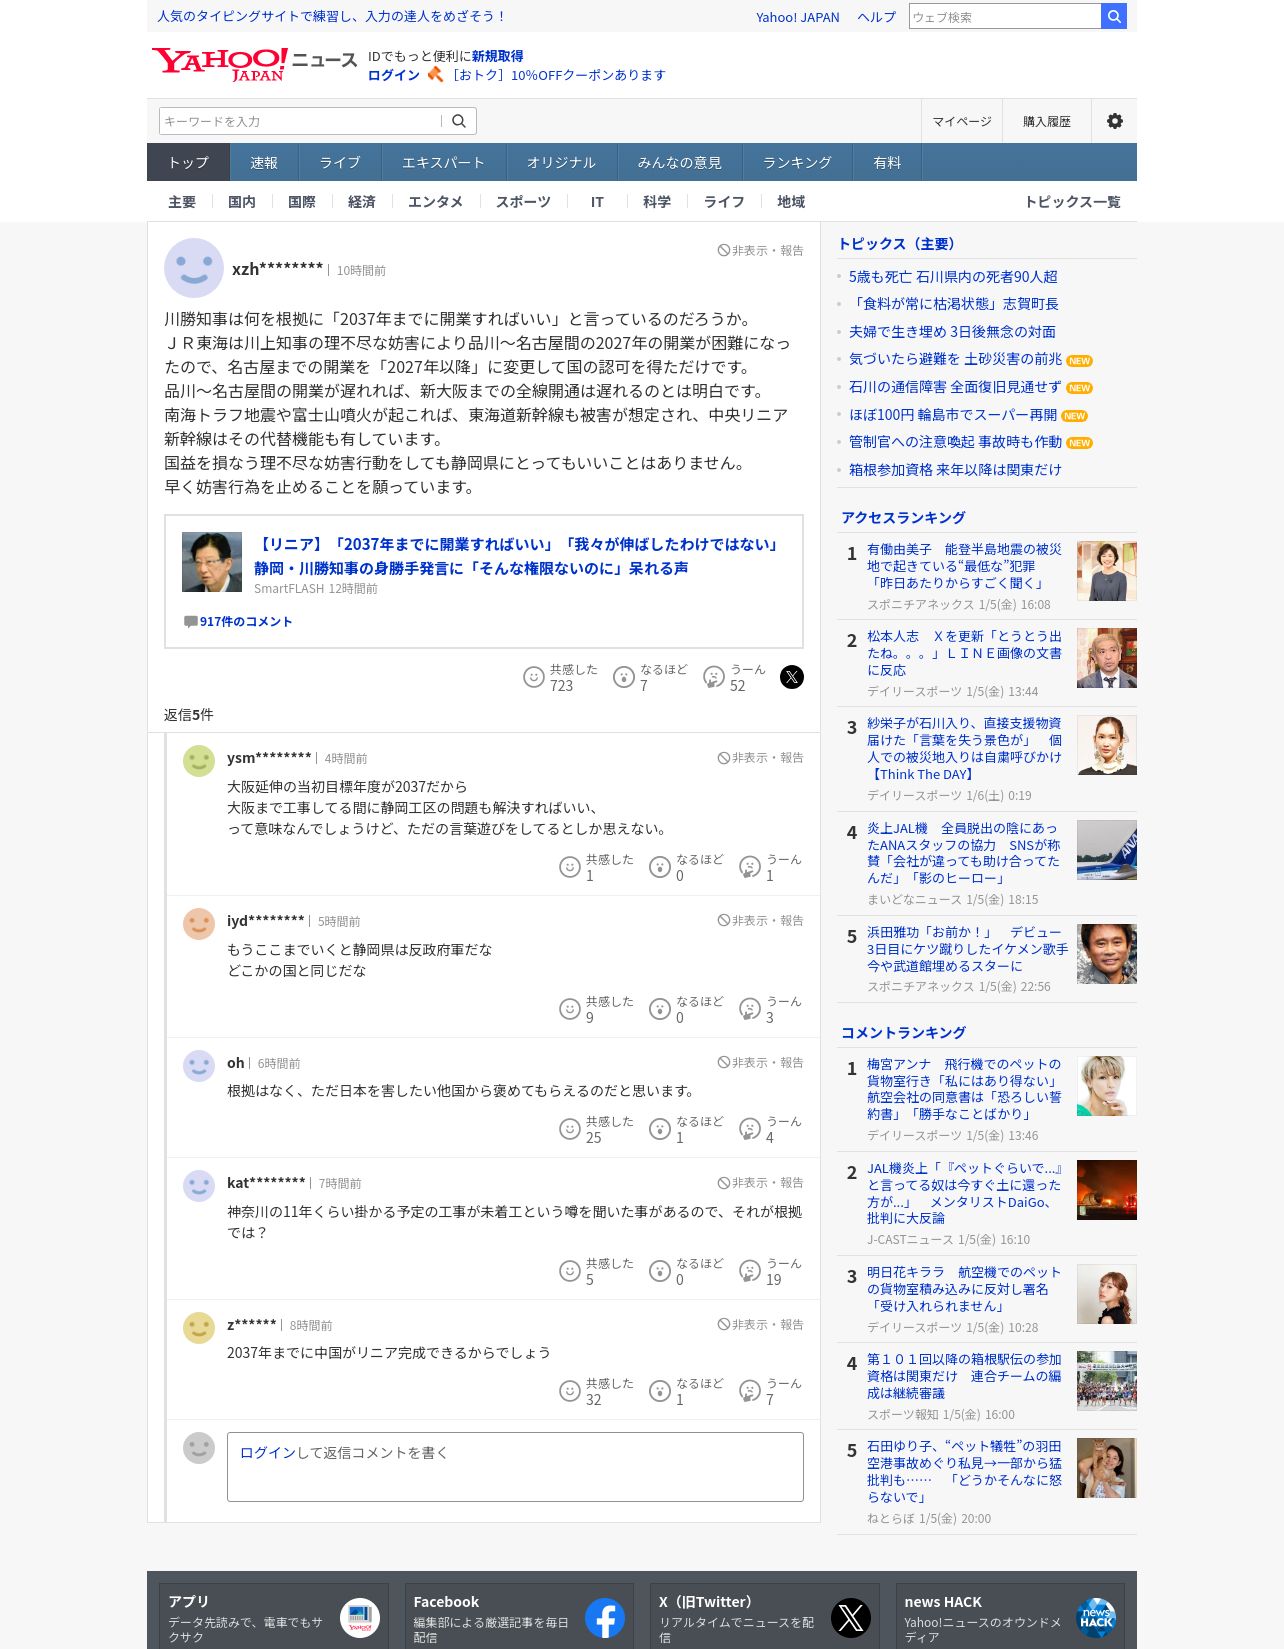Image resolution: width=1284 pixels, height=1649 pixels.
Task: Open topic 箱根参加資格 来年以降は関東だけ
Action: click(955, 470)
